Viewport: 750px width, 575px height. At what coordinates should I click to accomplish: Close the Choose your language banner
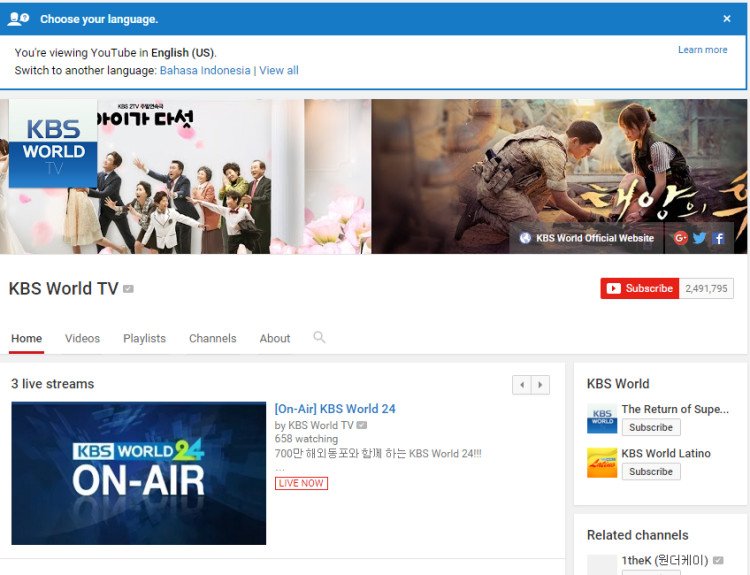click(727, 19)
